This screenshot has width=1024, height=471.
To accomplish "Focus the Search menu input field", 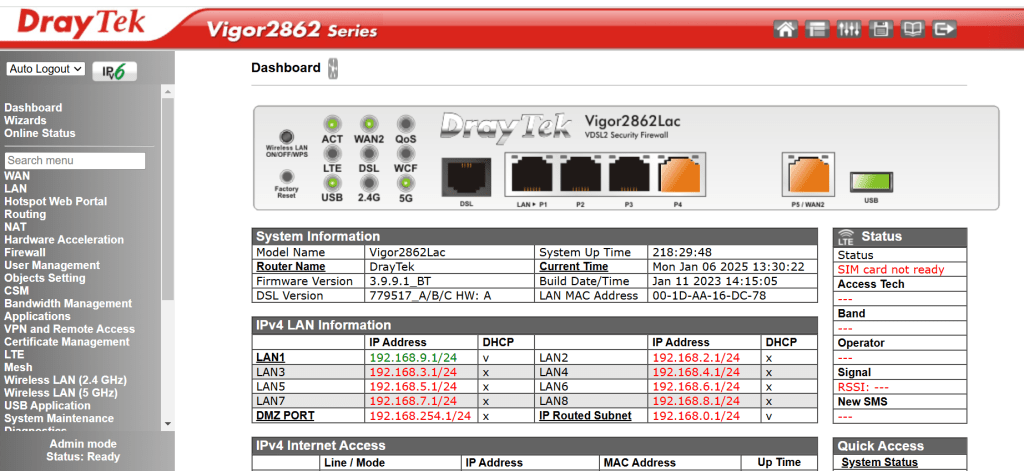I will tap(74, 161).
